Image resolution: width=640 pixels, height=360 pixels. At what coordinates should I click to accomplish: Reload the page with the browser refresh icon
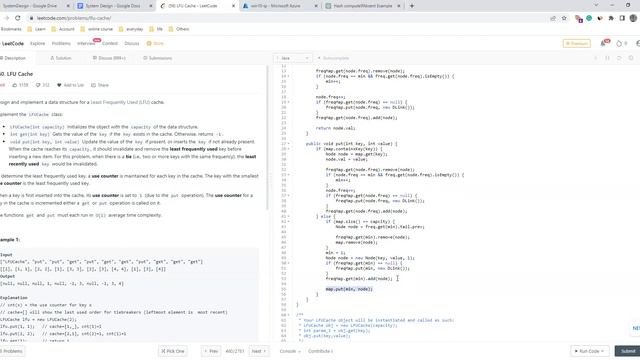click(18, 18)
